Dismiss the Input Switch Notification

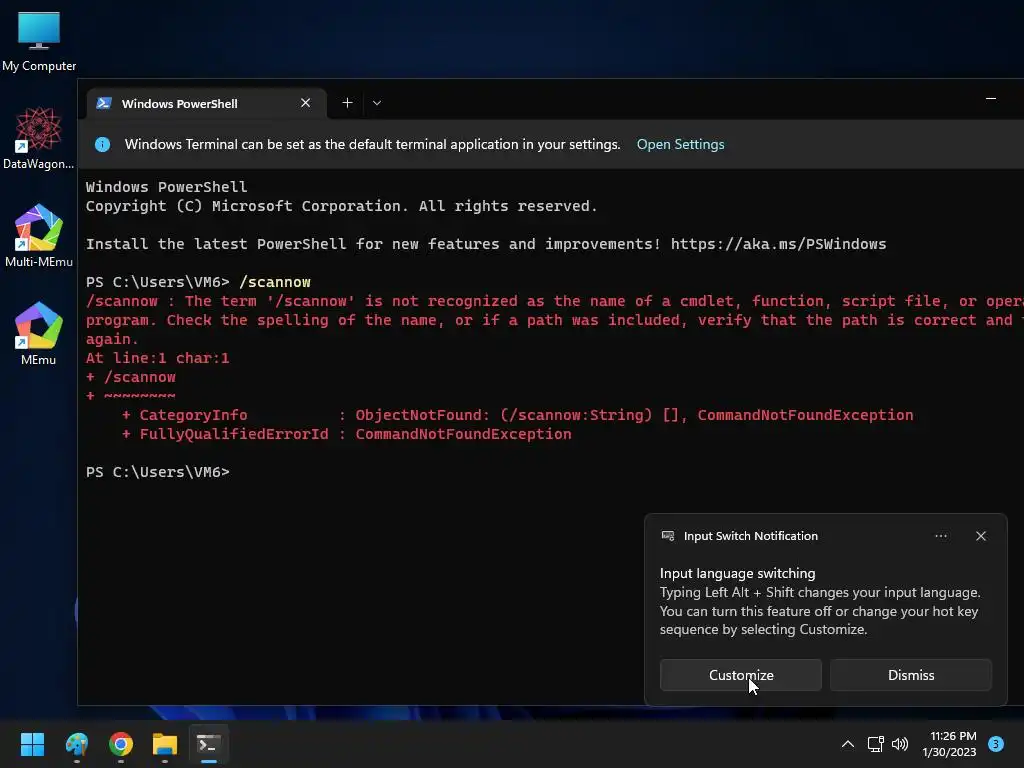click(x=910, y=675)
